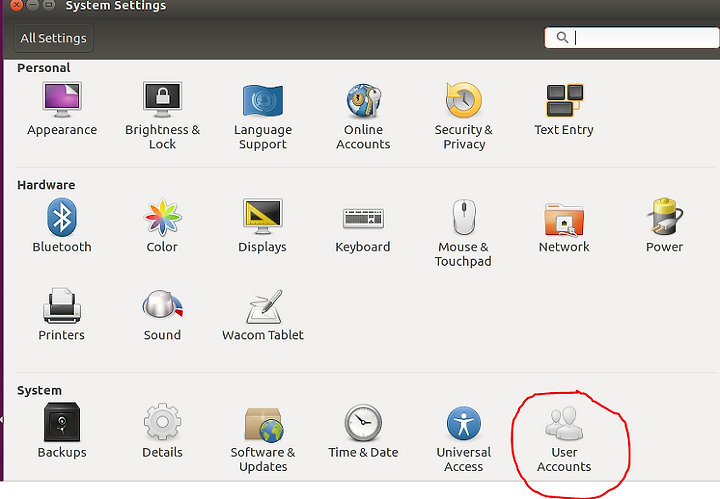Open Sound settings
Screen dimensions: 720x499
click(x=162, y=315)
